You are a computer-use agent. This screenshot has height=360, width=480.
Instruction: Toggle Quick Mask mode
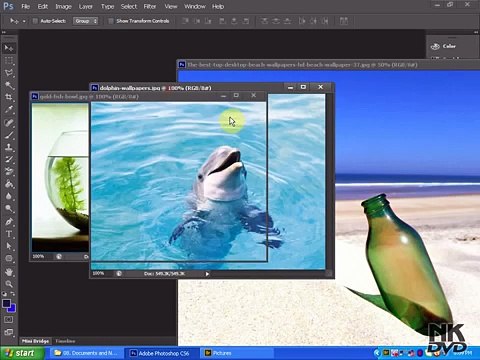[9, 320]
